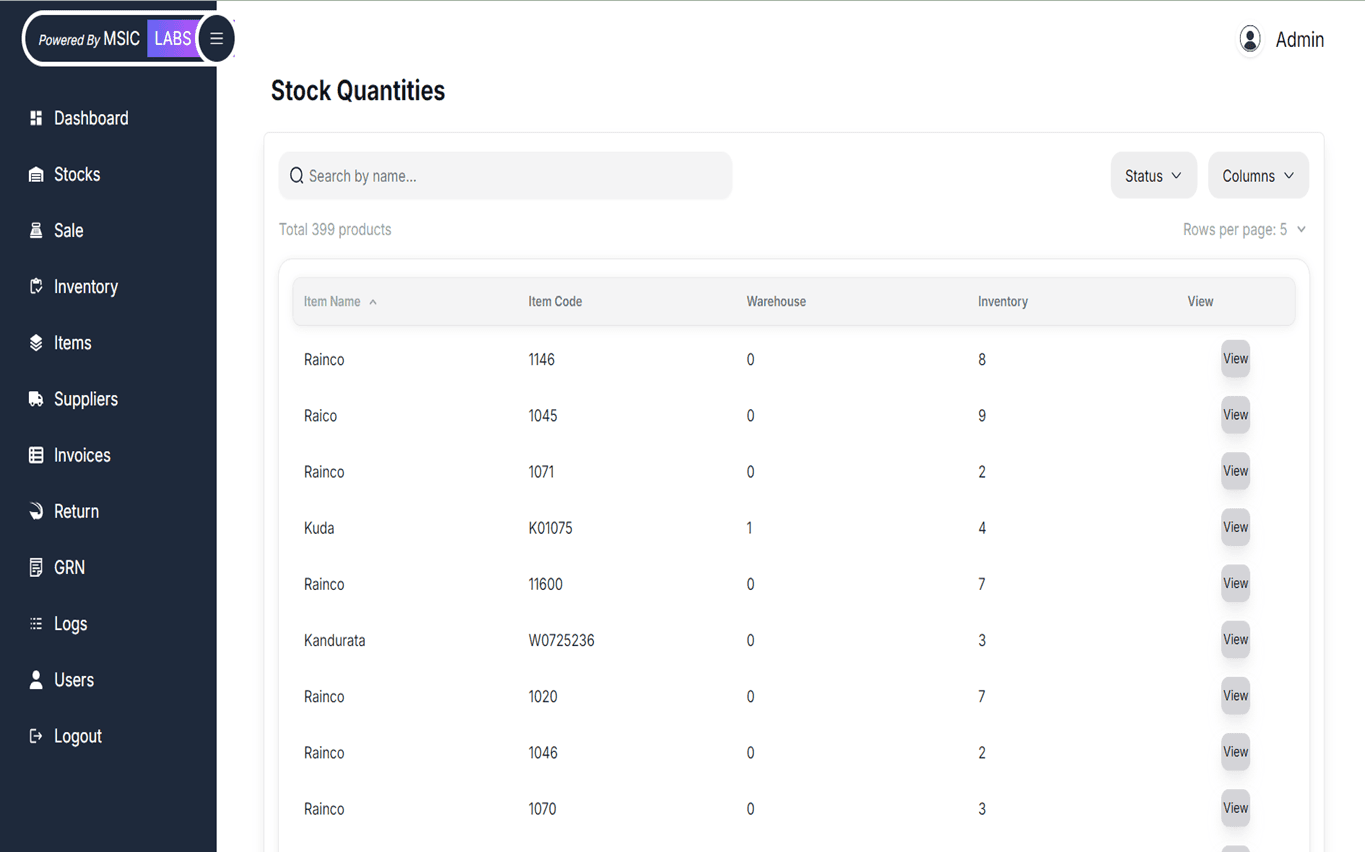Change the Rows per page selector

(1244, 230)
